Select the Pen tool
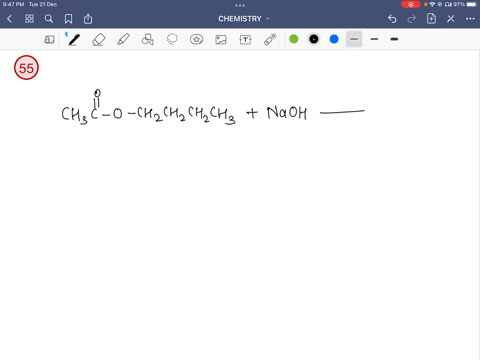 click(x=74, y=40)
